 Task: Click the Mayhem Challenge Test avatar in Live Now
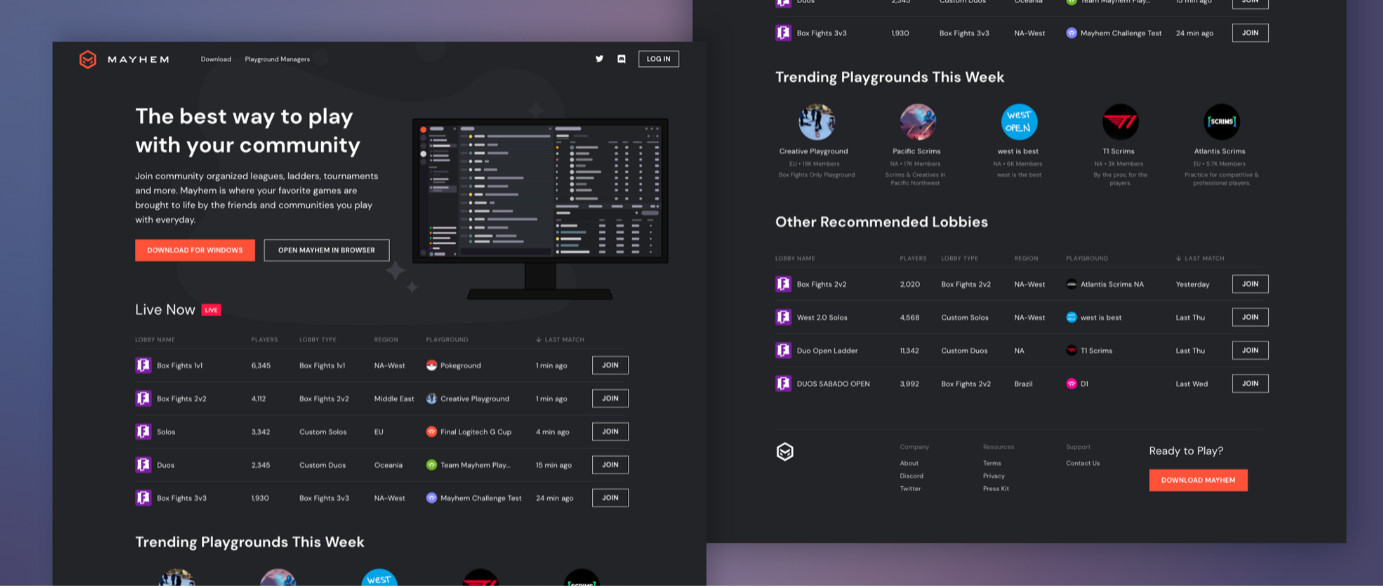click(x=432, y=498)
